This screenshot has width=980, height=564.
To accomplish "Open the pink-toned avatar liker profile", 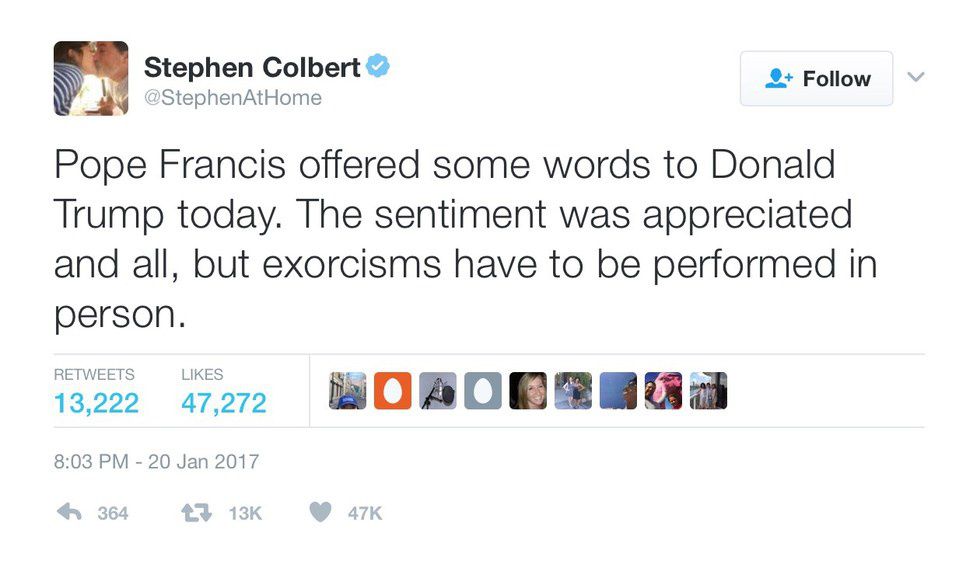I will 663,391.
